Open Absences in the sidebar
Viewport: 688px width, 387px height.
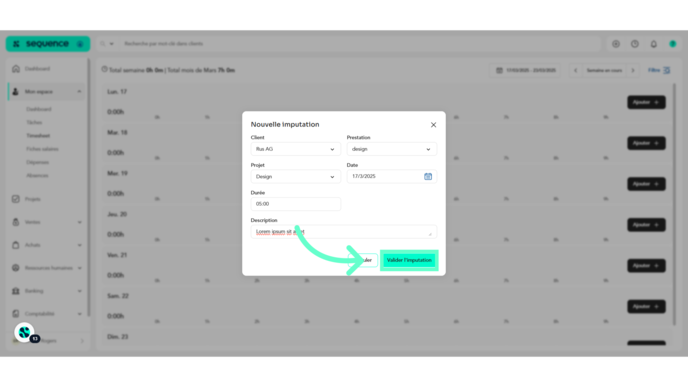[37, 176]
